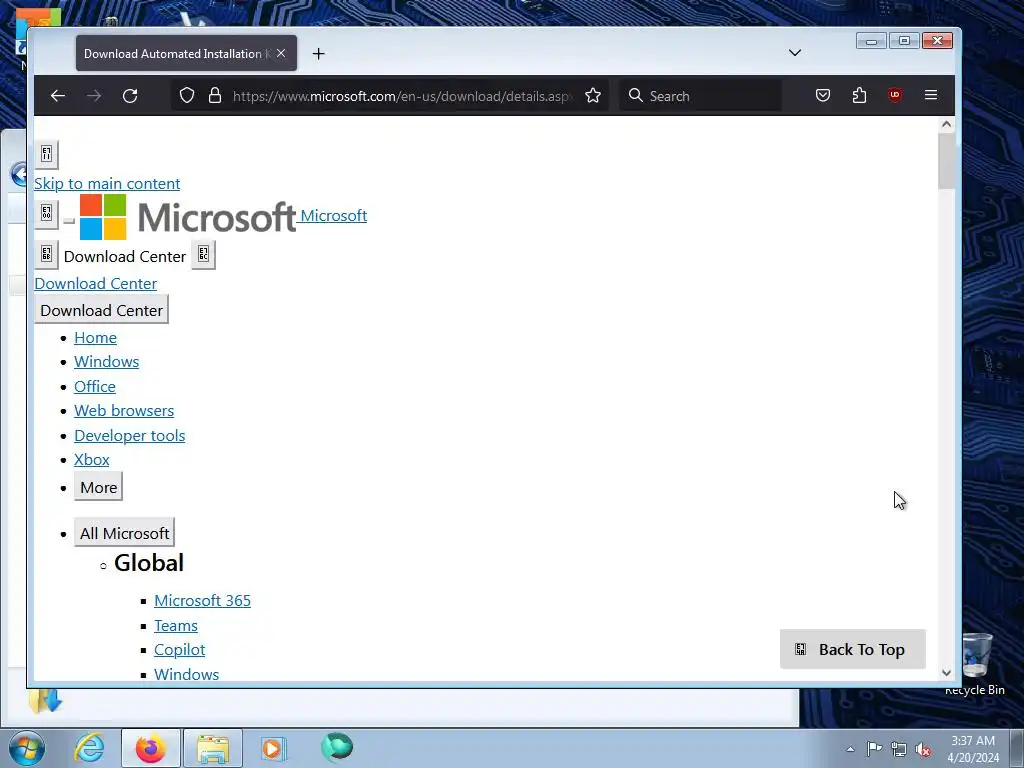The width and height of the screenshot is (1024, 768).
Task: Click the Back To Top button
Action: click(x=852, y=649)
